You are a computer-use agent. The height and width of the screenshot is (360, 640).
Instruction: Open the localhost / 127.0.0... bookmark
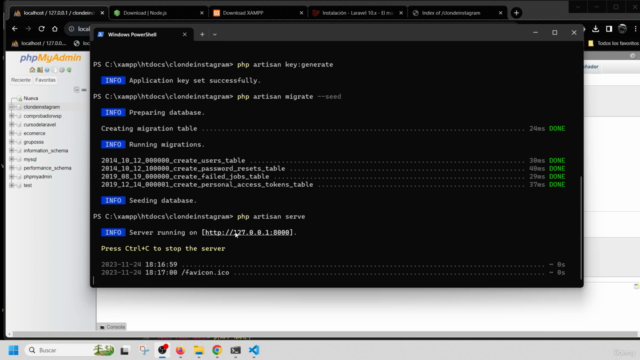(x=39, y=43)
